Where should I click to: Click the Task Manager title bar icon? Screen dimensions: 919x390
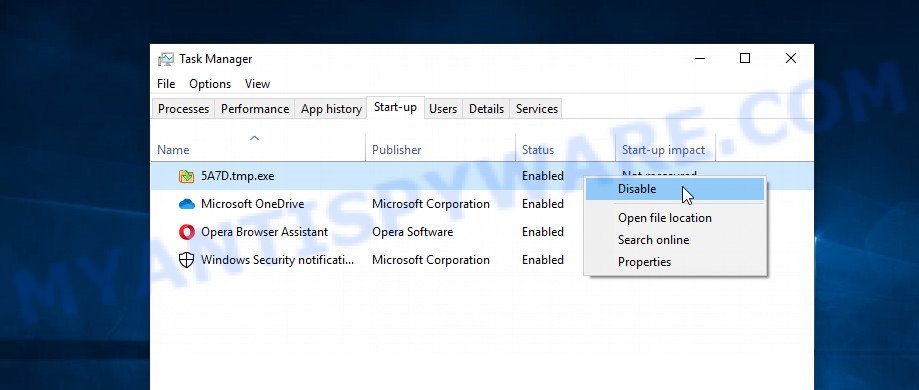point(166,59)
